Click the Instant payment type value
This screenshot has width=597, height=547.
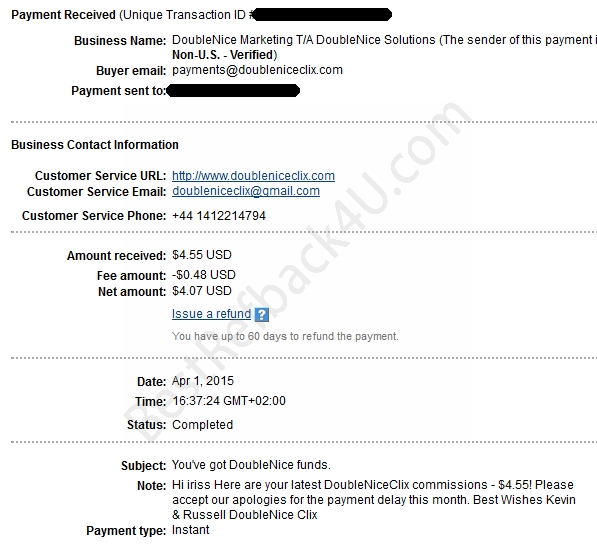point(190,529)
